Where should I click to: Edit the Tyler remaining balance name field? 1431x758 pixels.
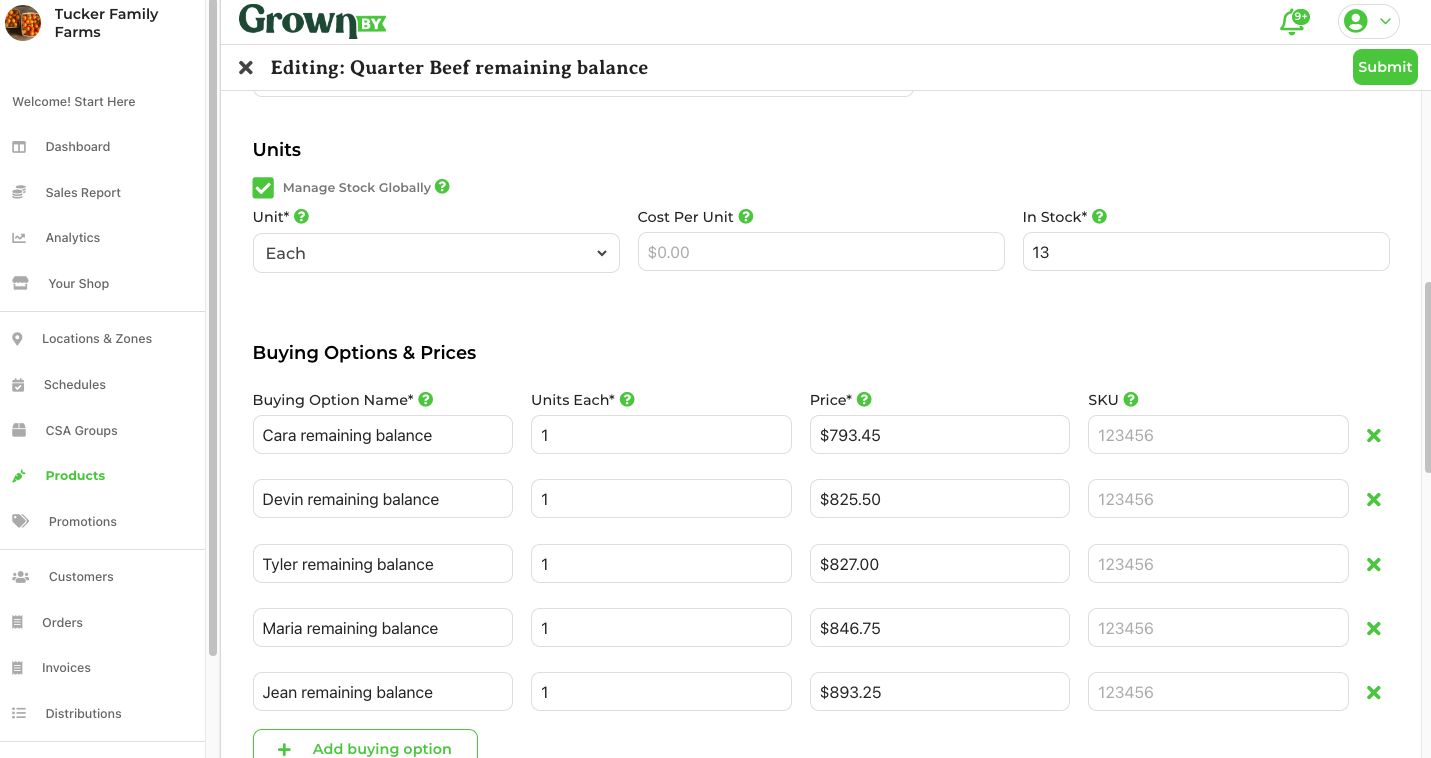coord(383,564)
